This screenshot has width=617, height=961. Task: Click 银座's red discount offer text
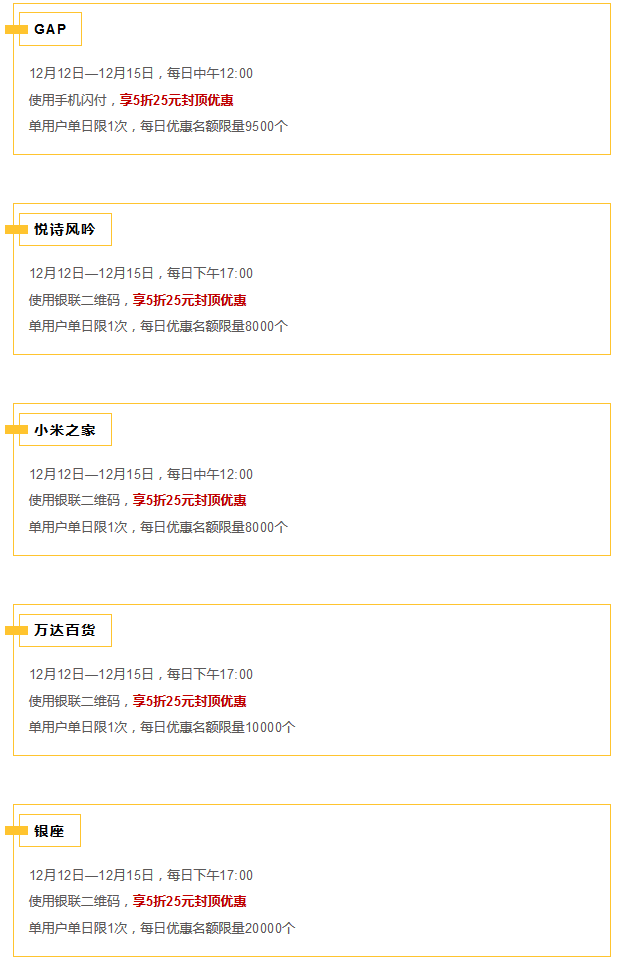190,901
